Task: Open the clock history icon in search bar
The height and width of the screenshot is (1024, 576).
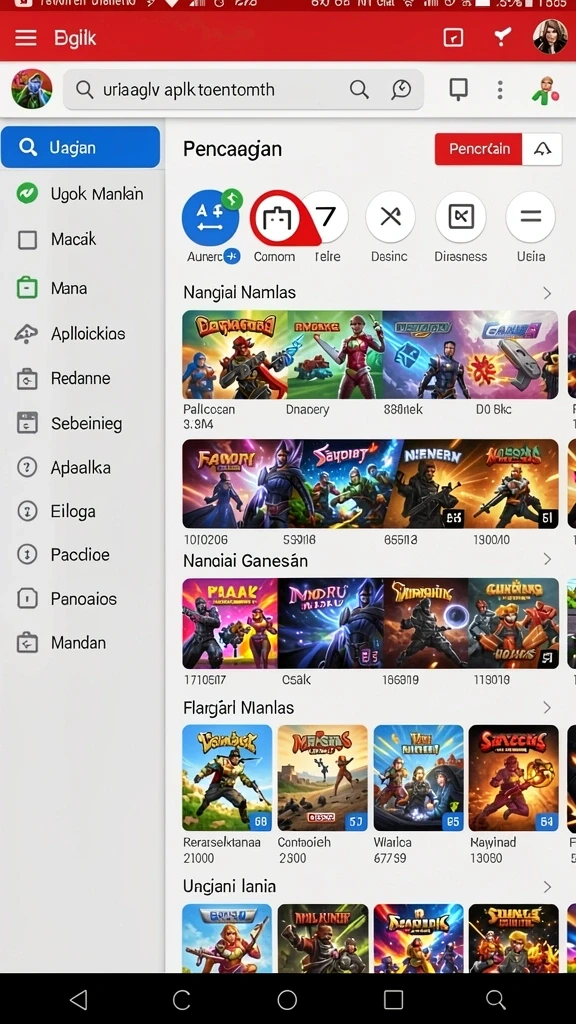Action: tap(401, 89)
